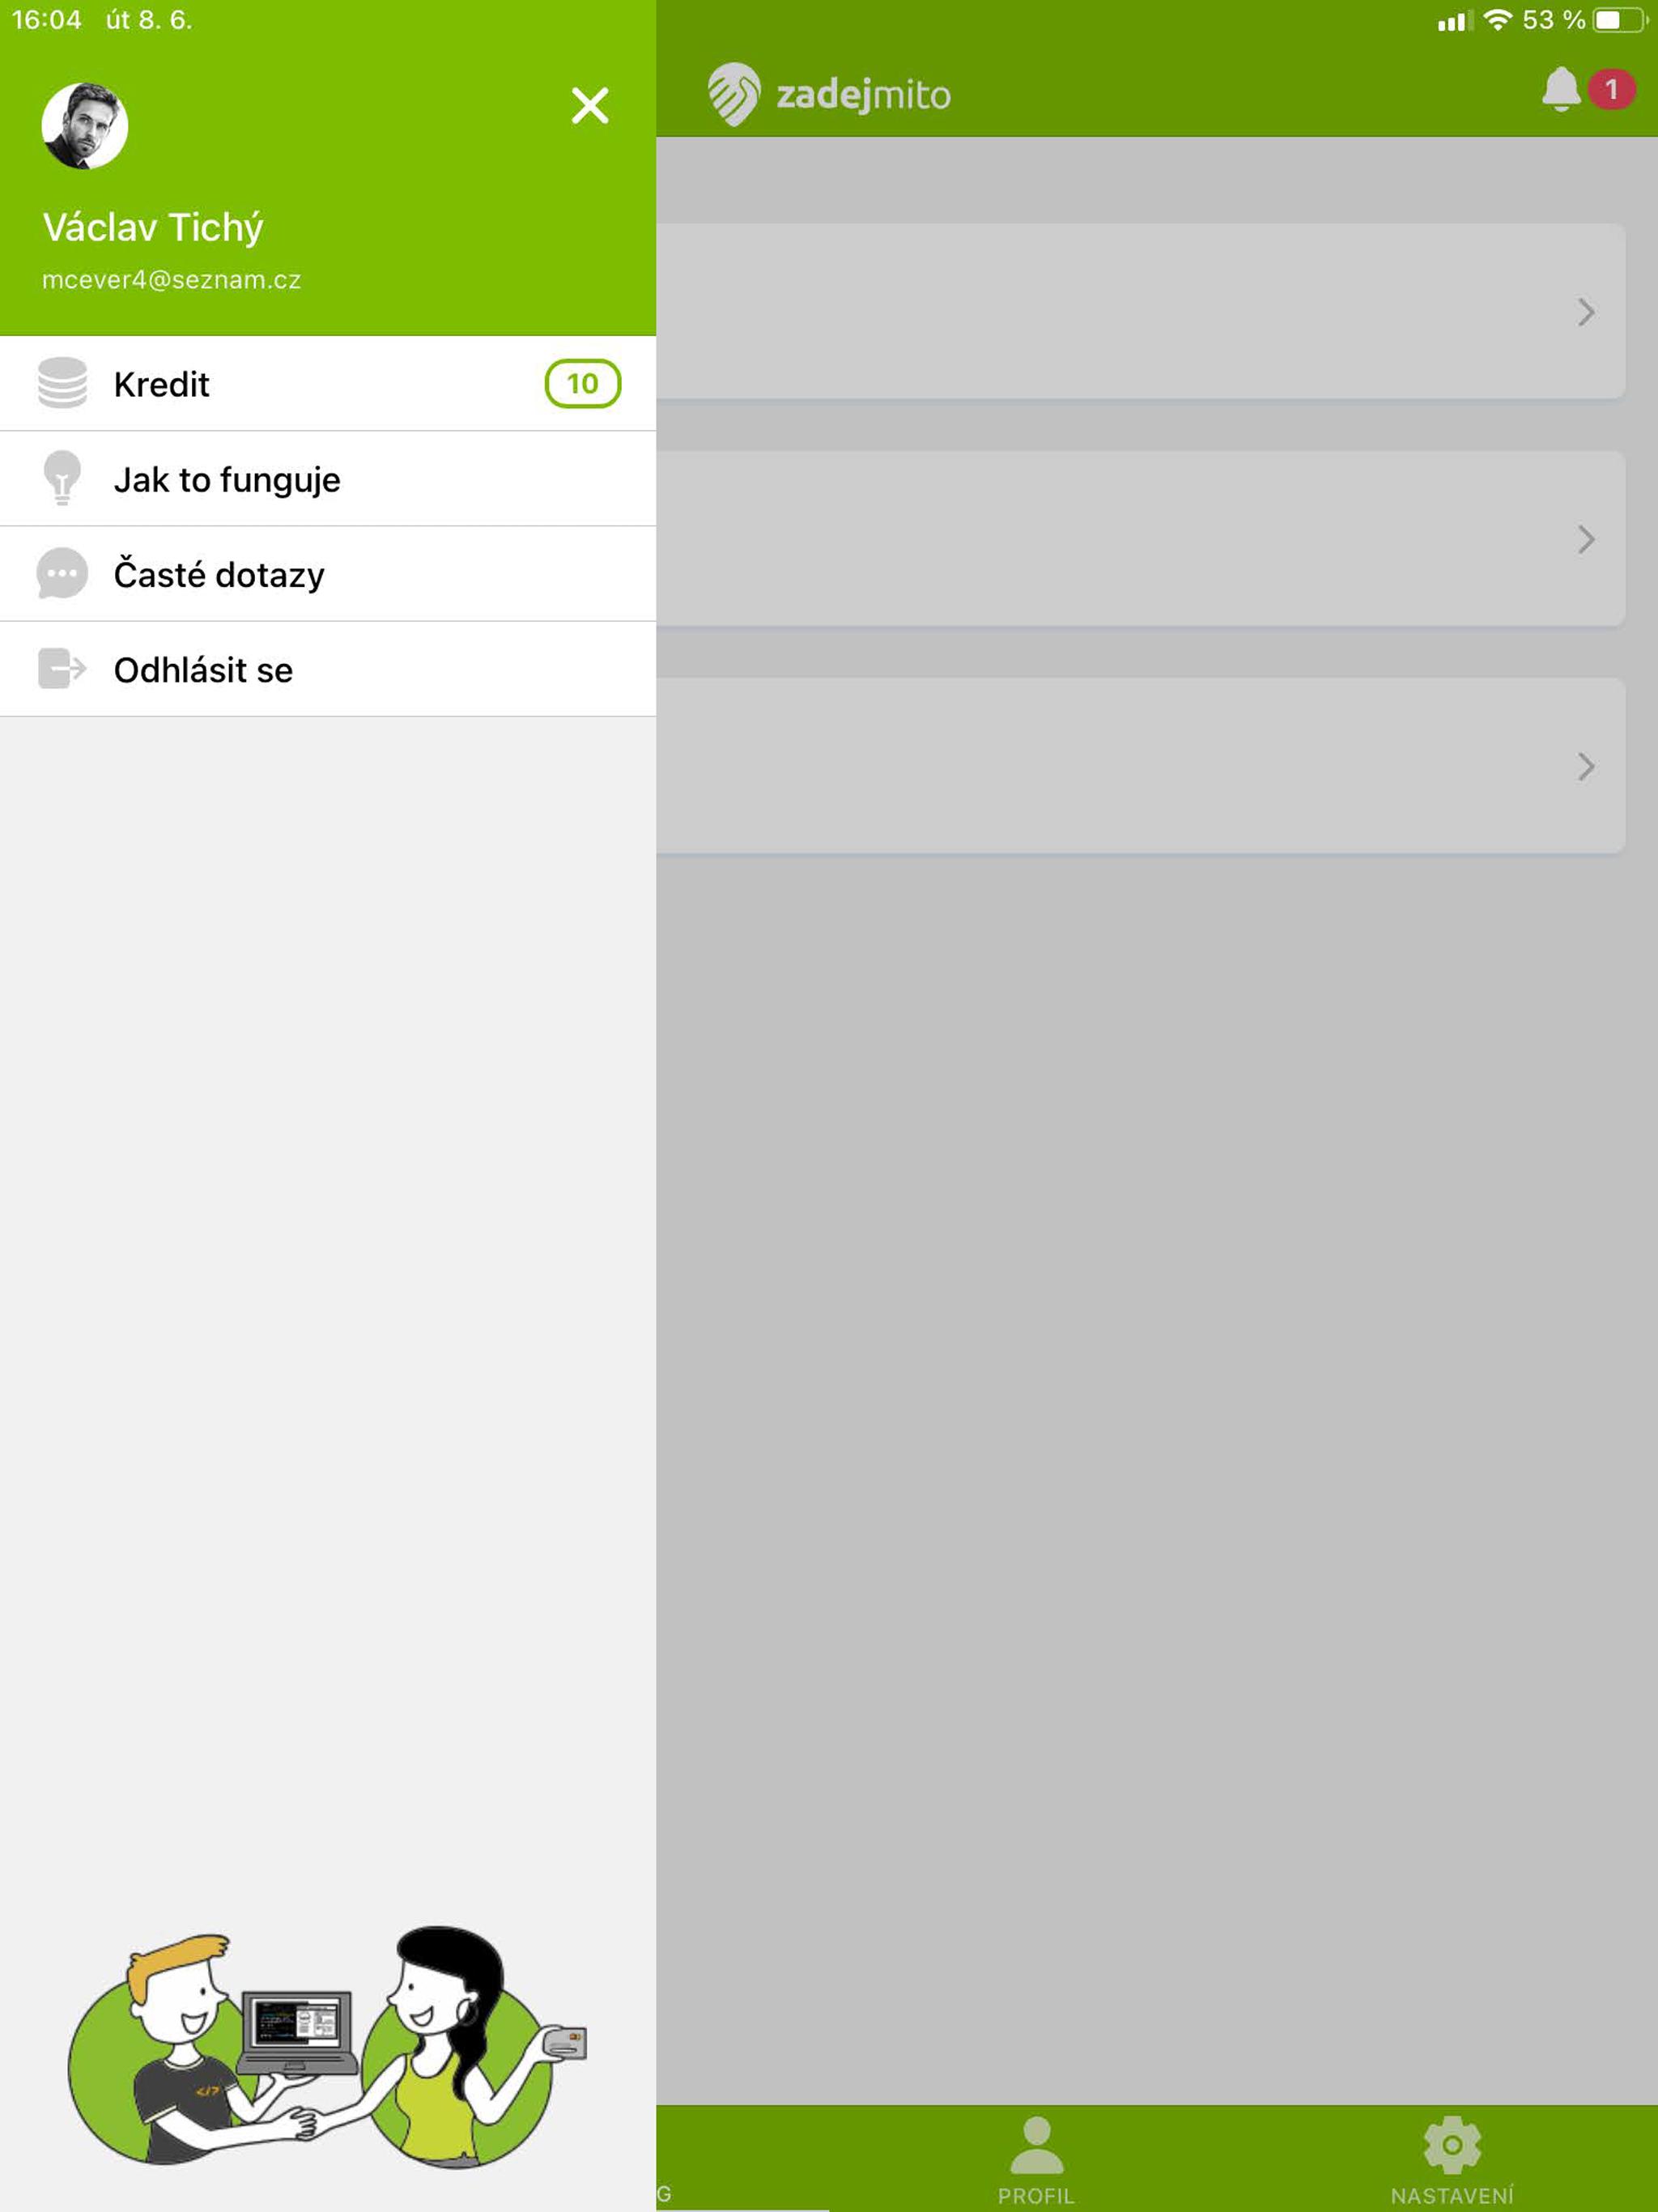1658x2212 pixels.
Task: Tap the red notification count badge
Action: 1611,90
